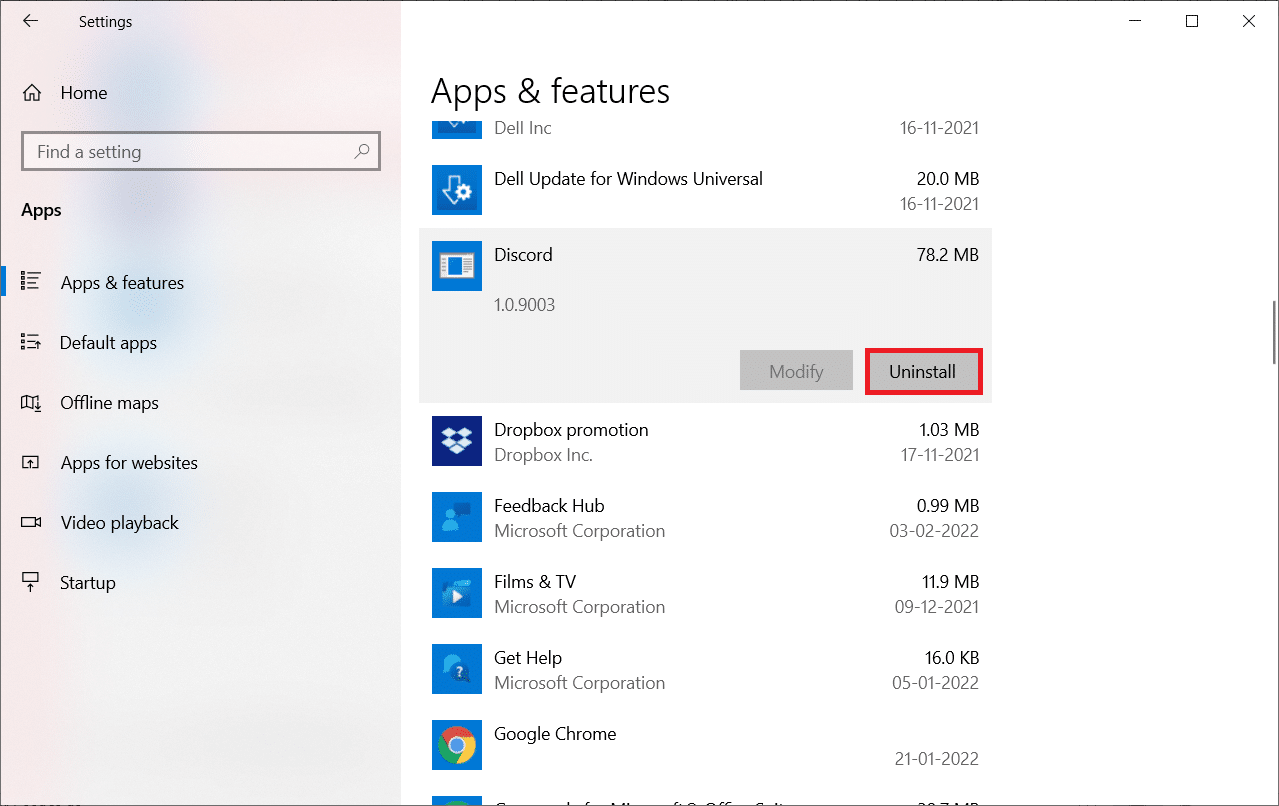Click the Feedback Hub app icon
The image size is (1279, 806).
click(457, 517)
